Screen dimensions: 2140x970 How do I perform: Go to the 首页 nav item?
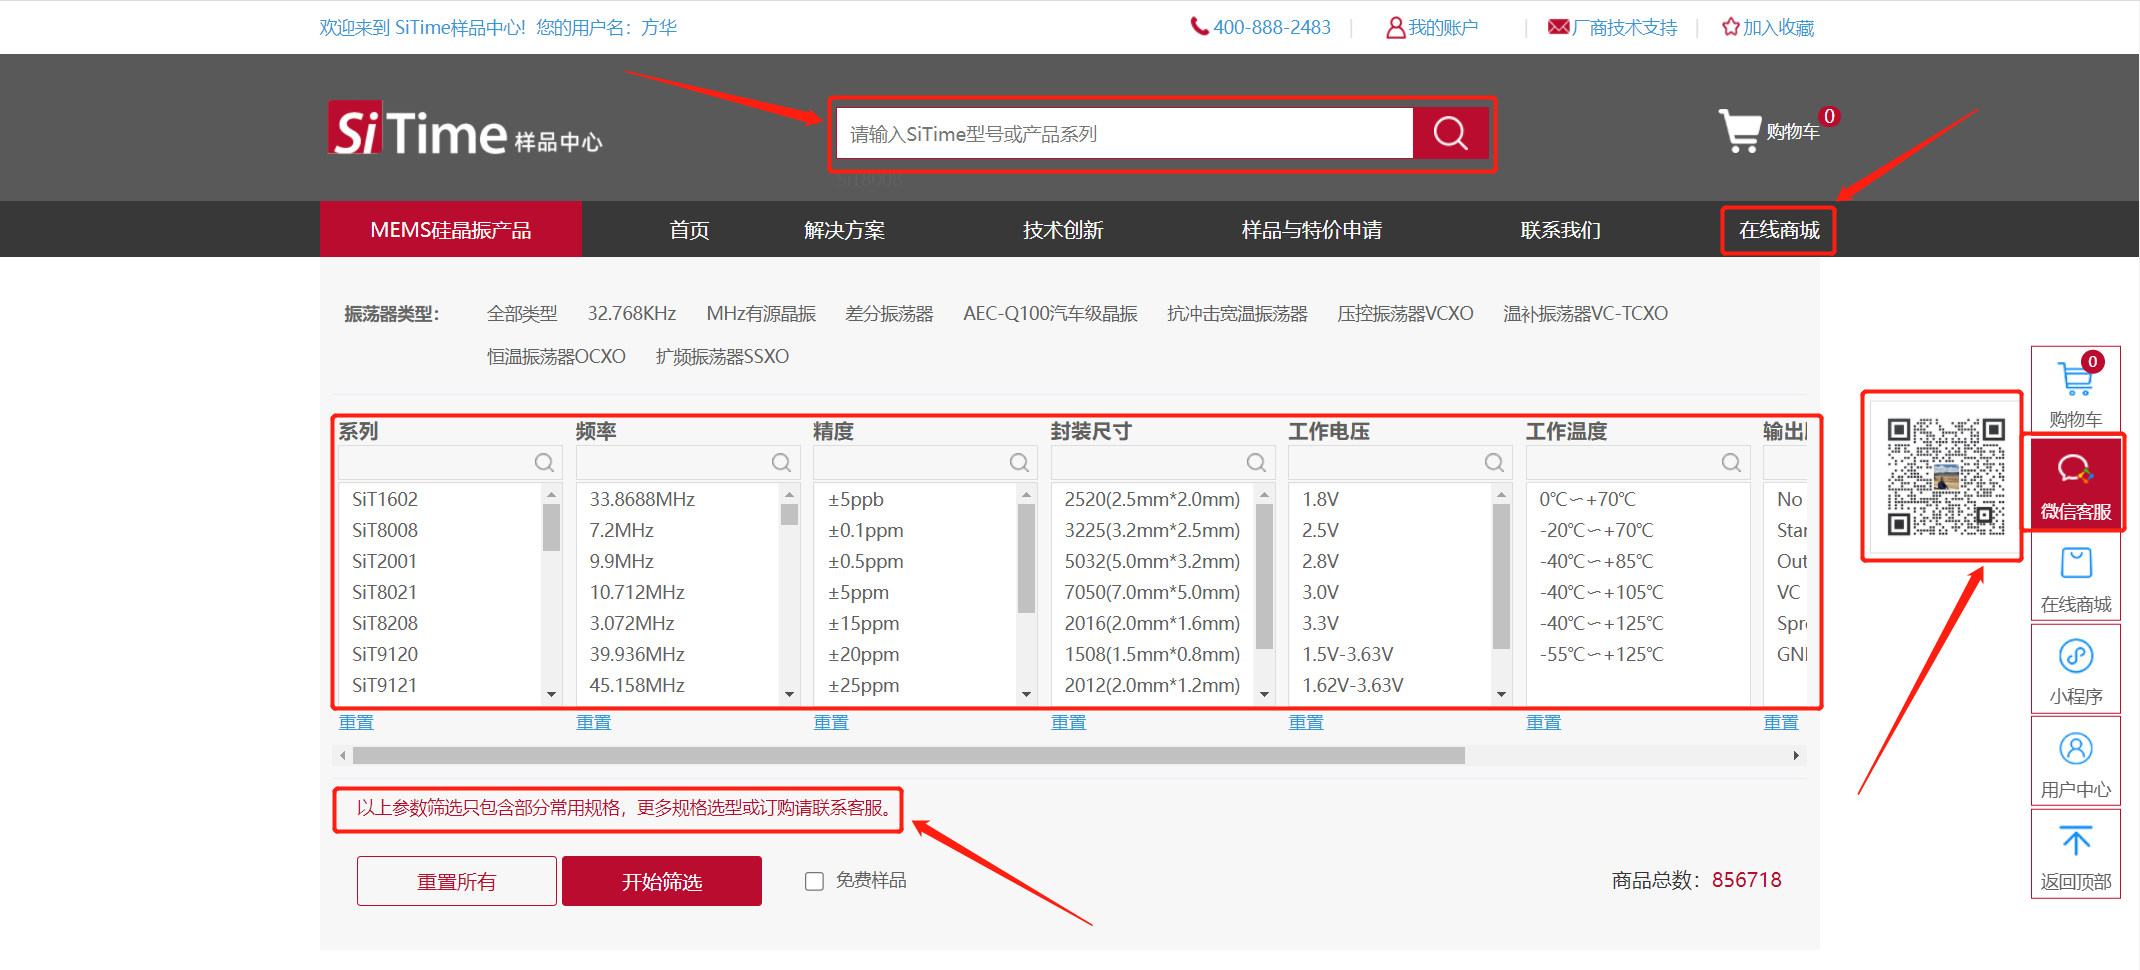[689, 230]
